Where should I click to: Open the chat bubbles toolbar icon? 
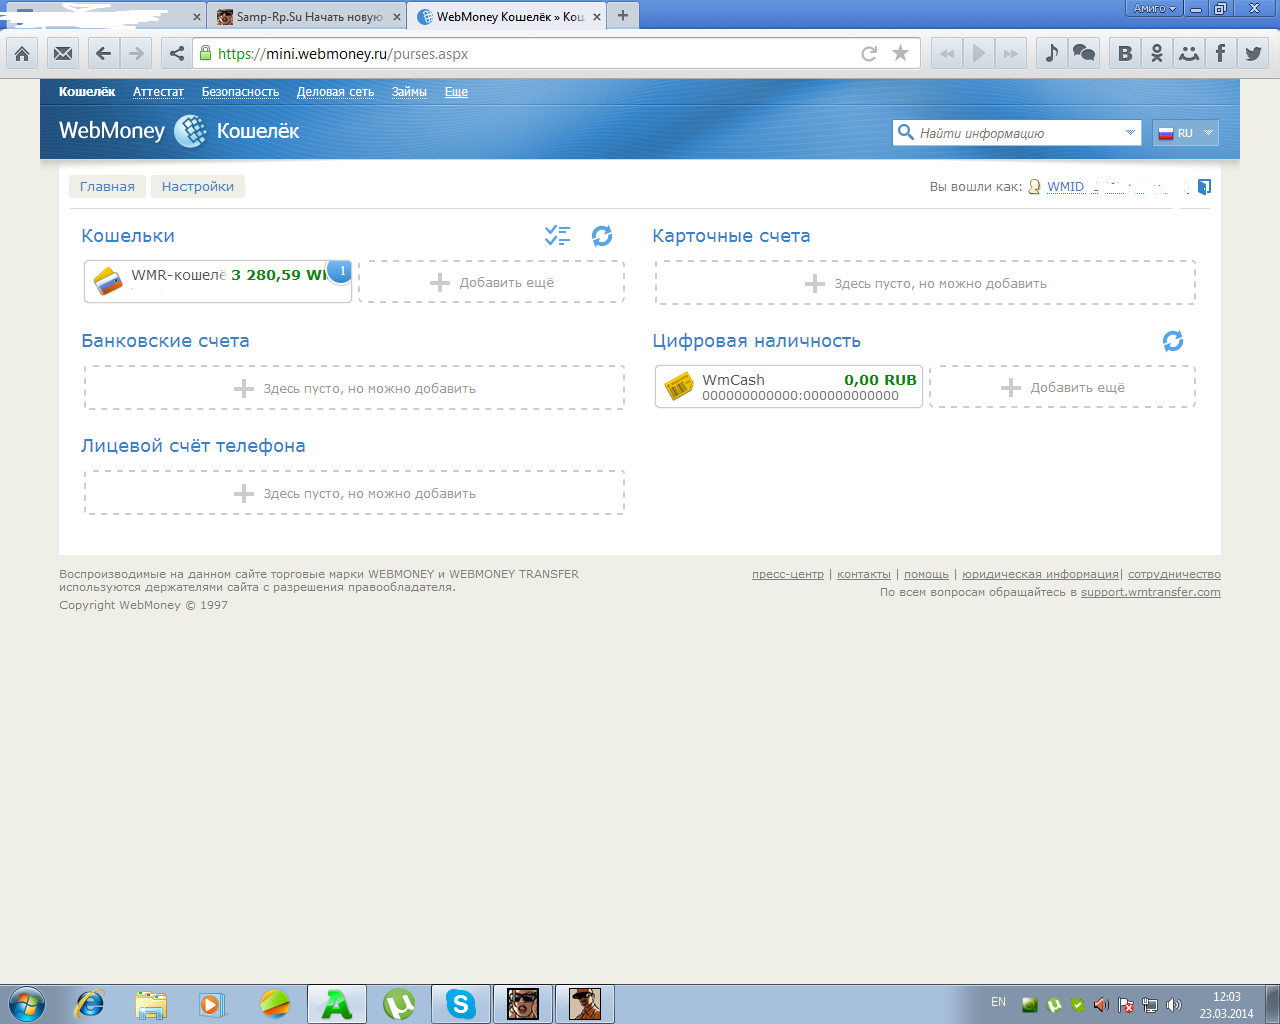[x=1083, y=54]
